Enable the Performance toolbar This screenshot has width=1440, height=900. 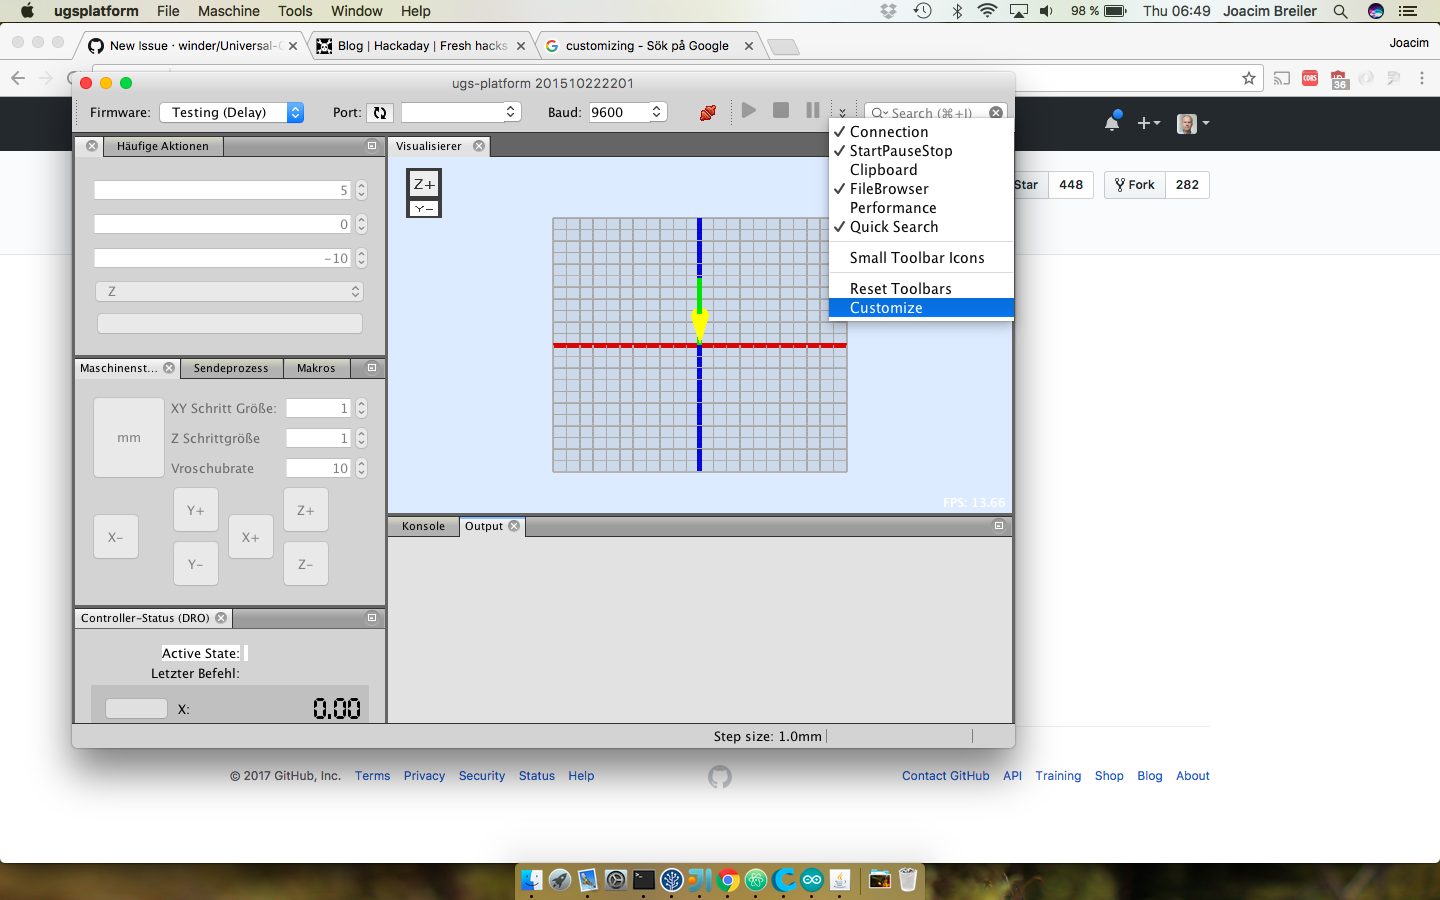(921, 208)
